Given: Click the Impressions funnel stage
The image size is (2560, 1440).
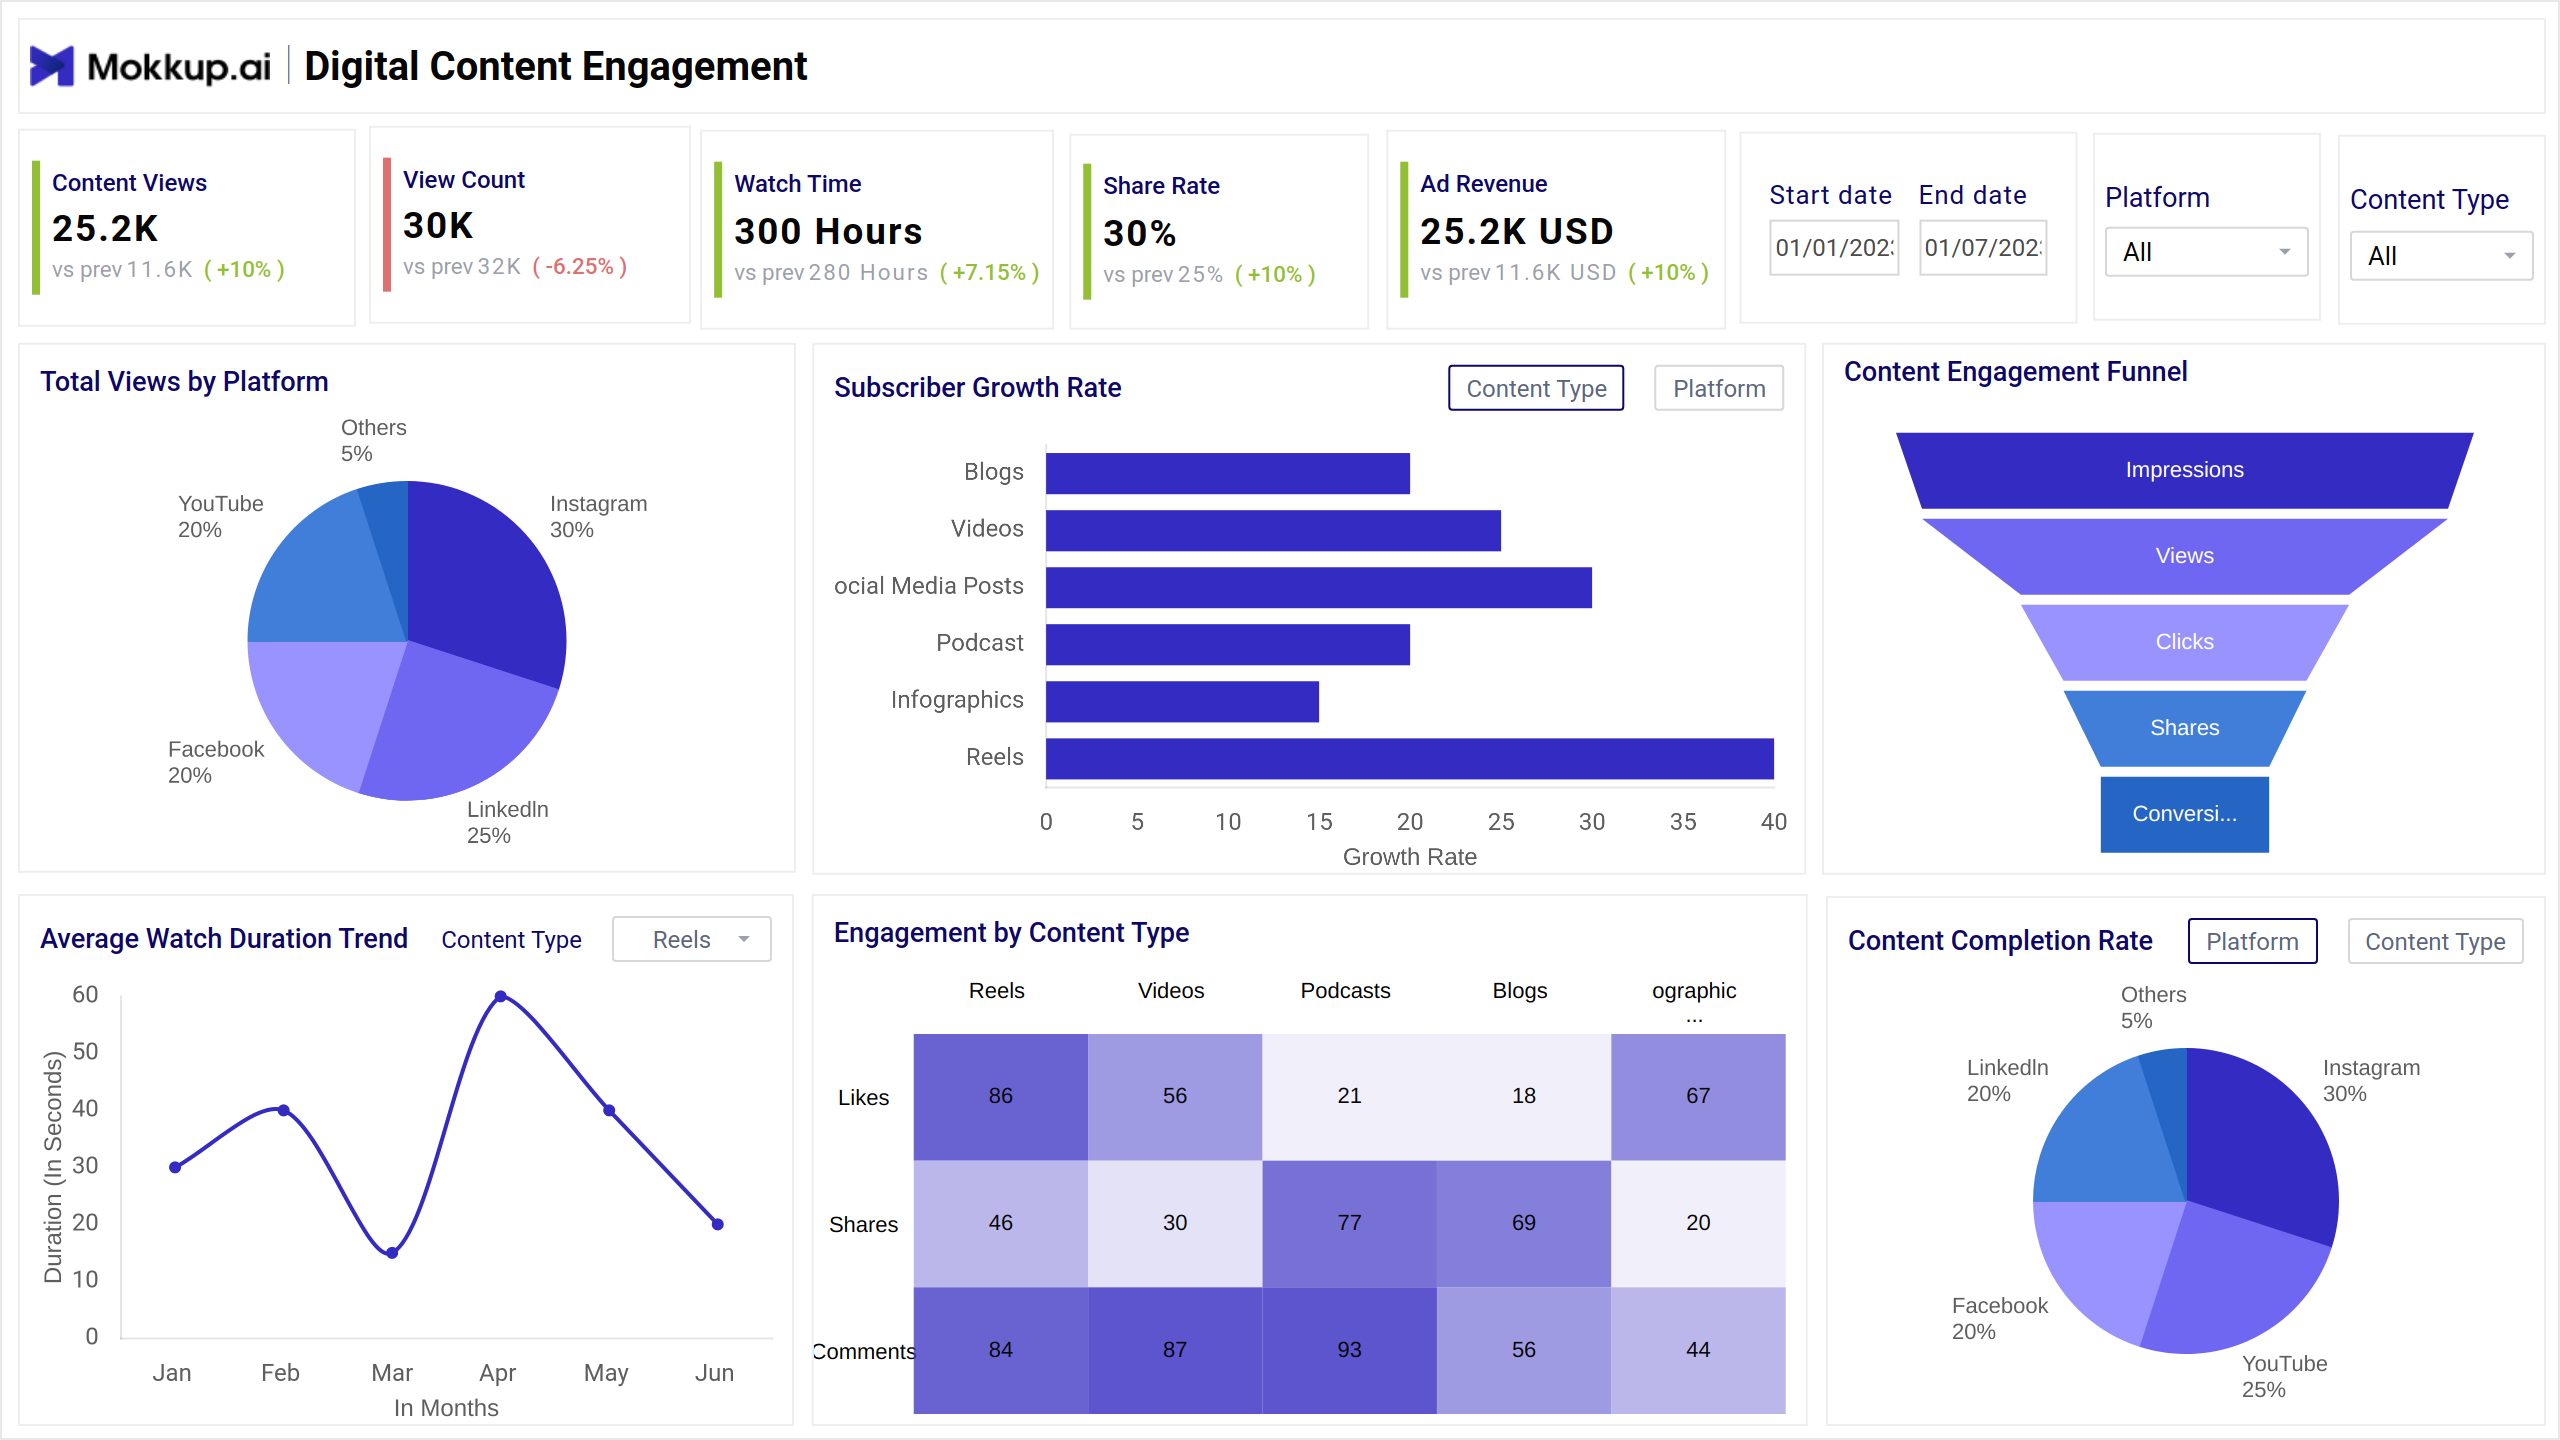Looking at the screenshot, I should [2184, 470].
